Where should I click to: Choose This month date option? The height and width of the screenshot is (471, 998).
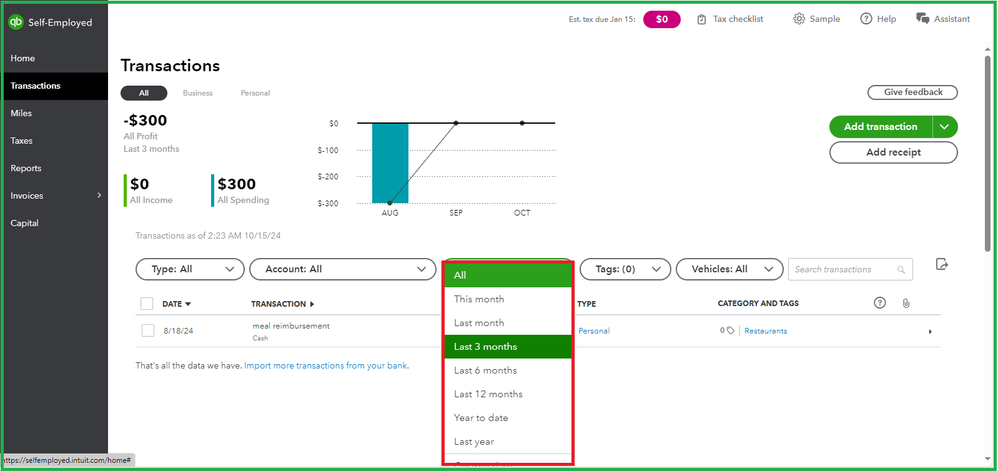coord(507,299)
